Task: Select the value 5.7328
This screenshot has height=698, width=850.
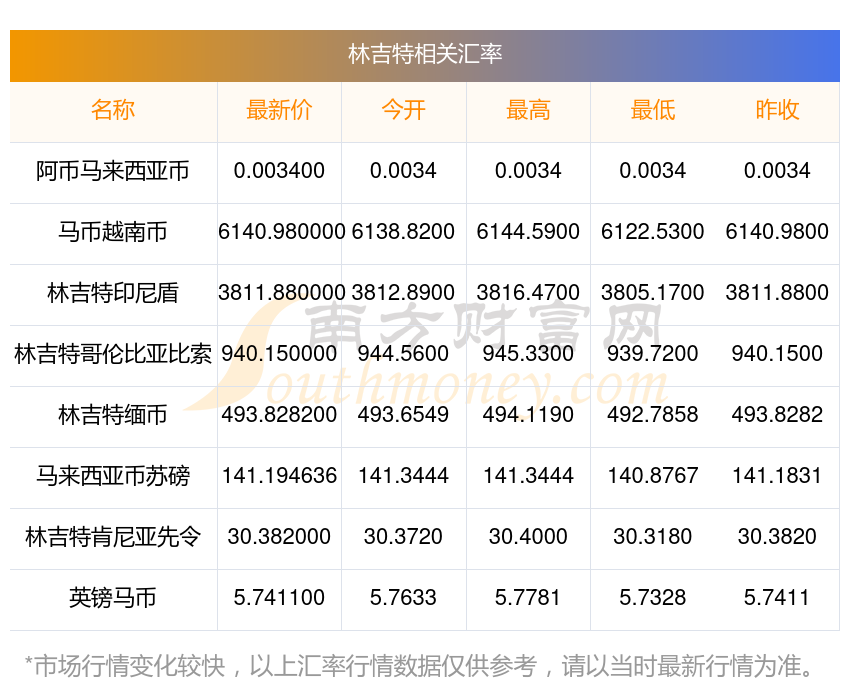Action: (653, 598)
